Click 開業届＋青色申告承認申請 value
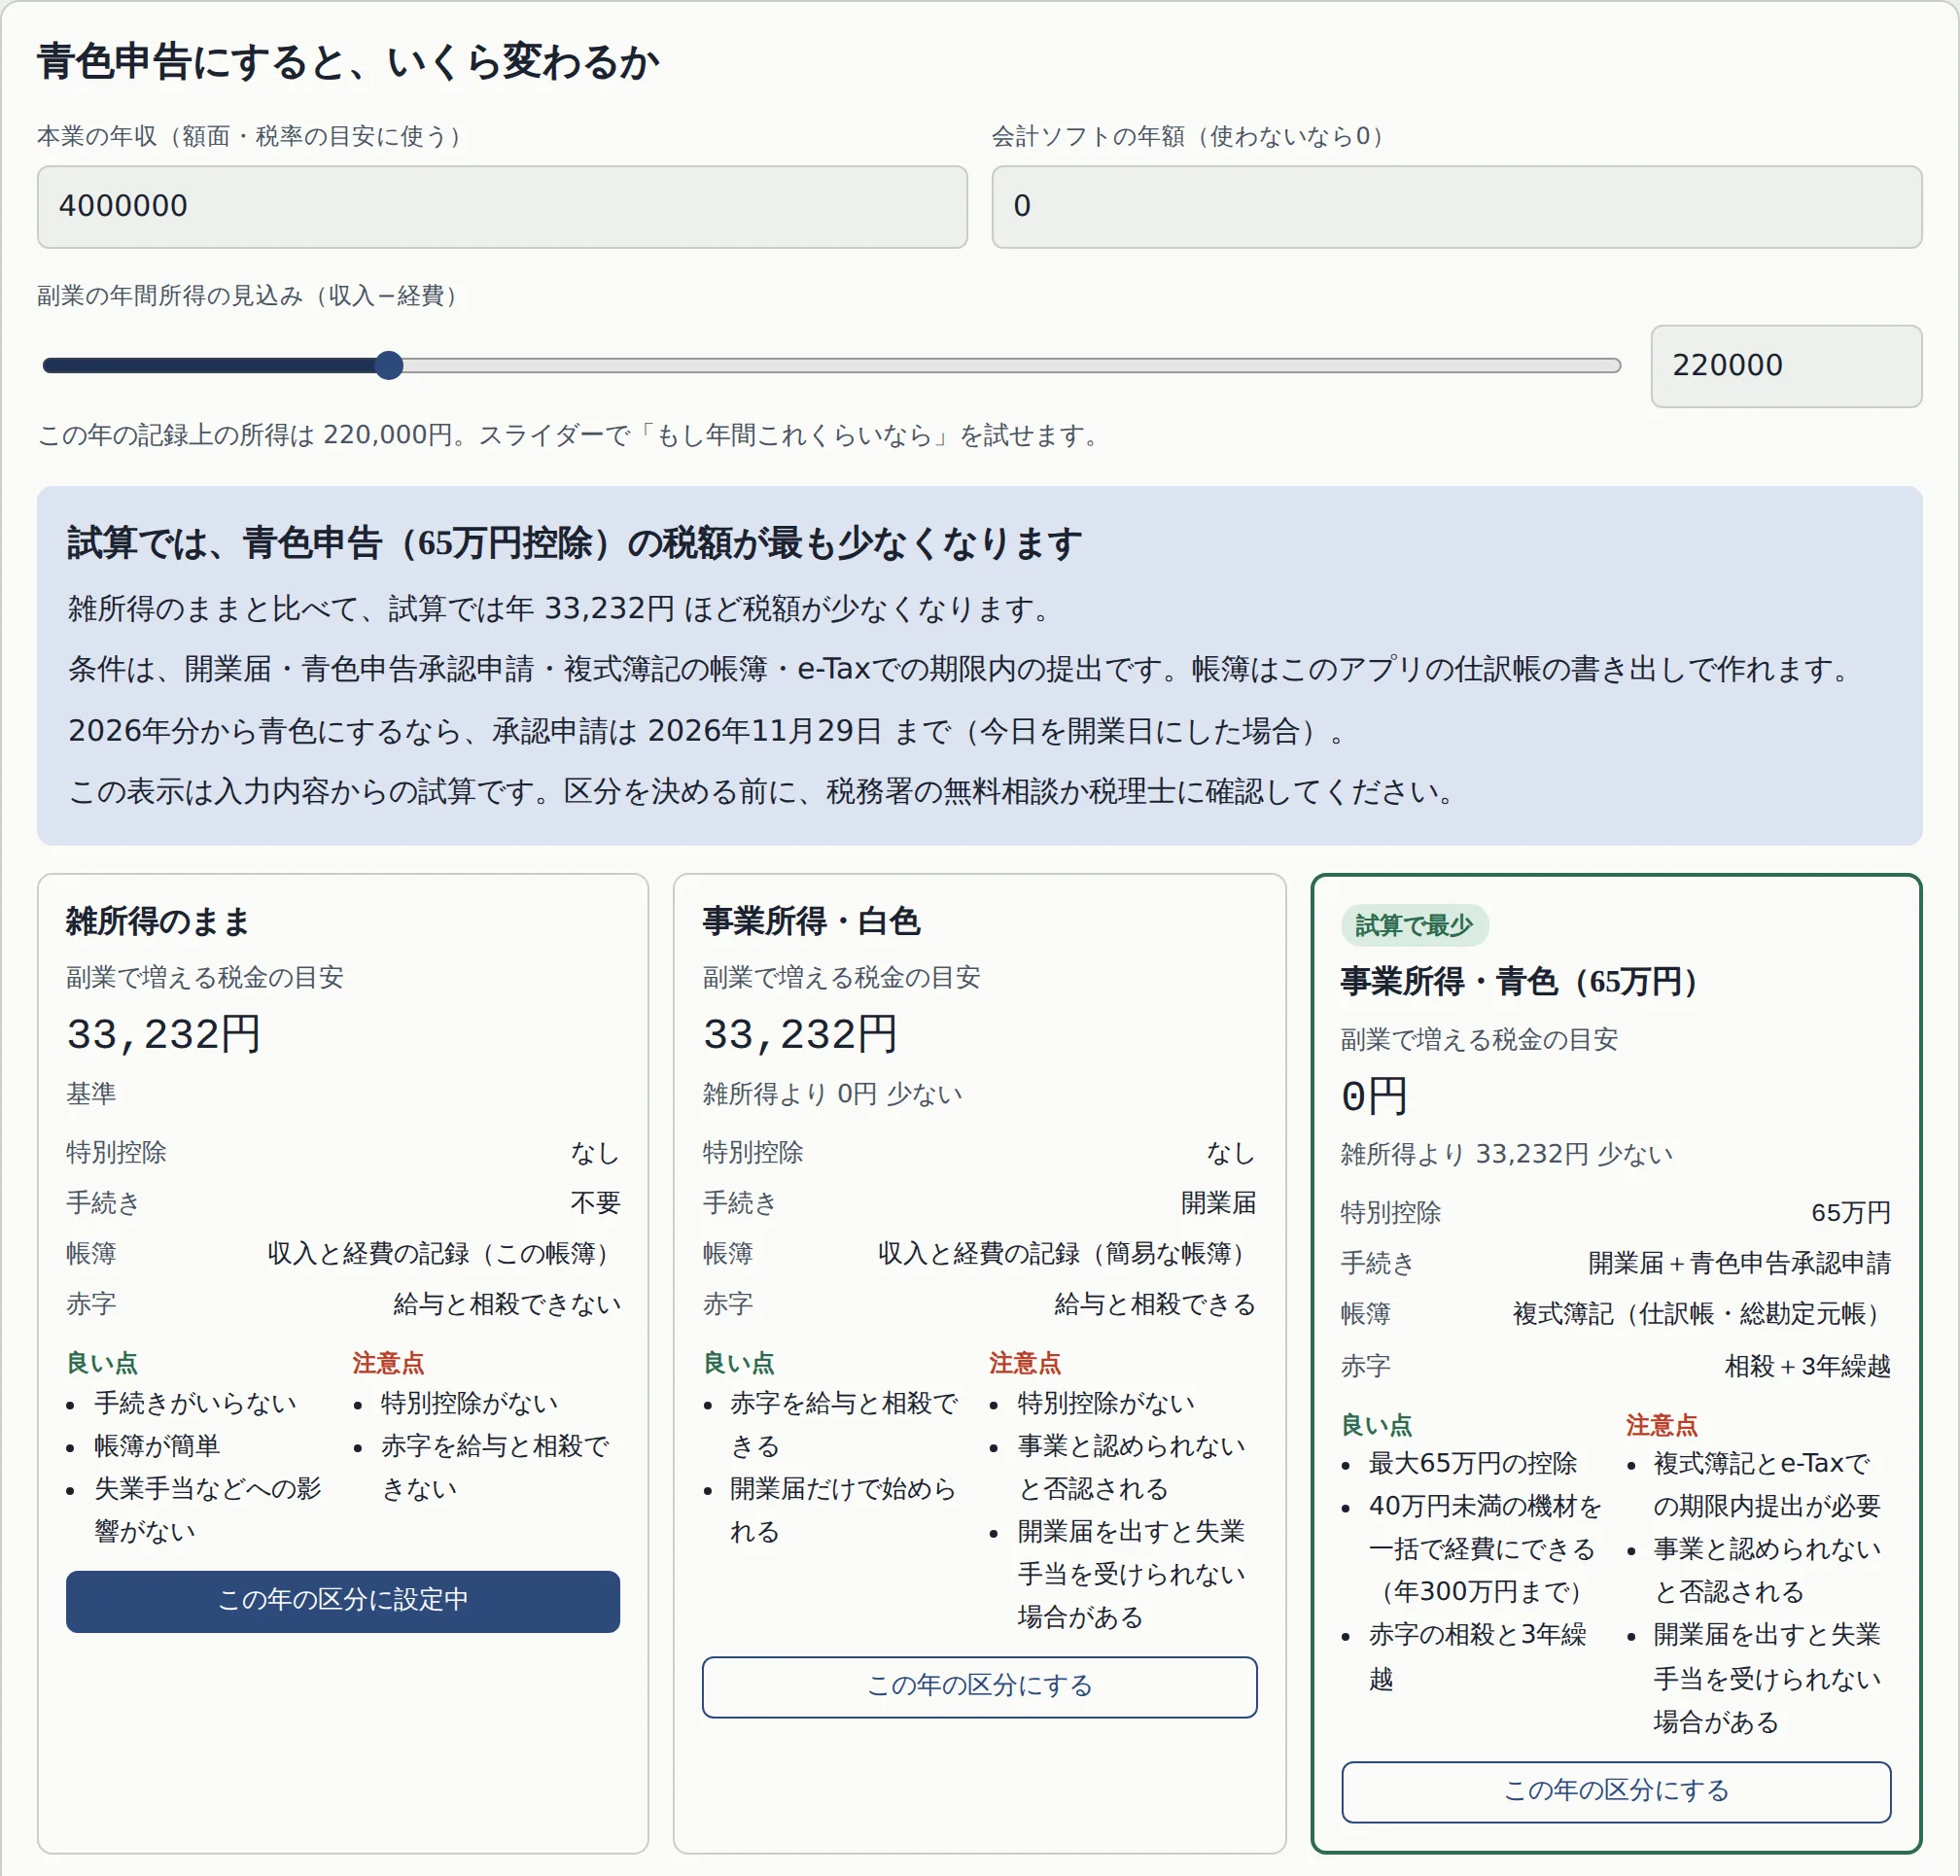The height and width of the screenshot is (1876, 1960). [x=1739, y=1263]
